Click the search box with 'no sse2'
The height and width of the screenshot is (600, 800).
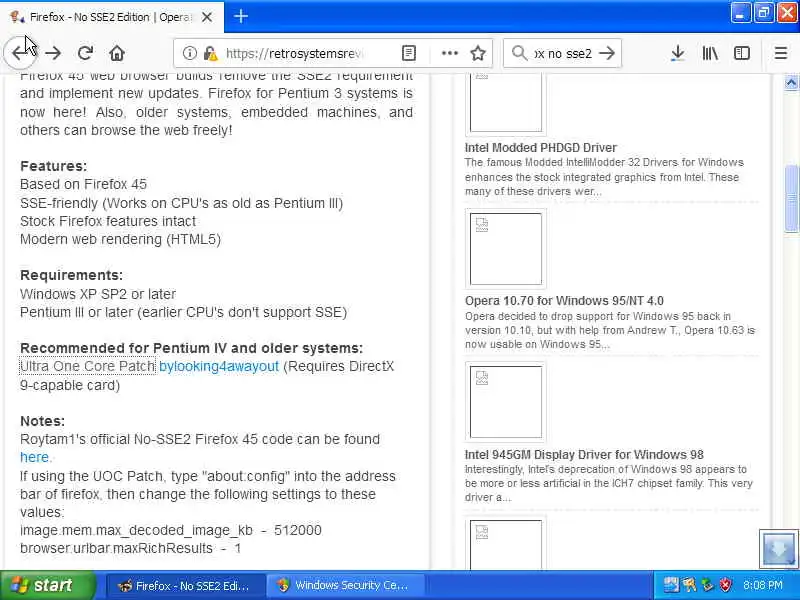pos(563,53)
